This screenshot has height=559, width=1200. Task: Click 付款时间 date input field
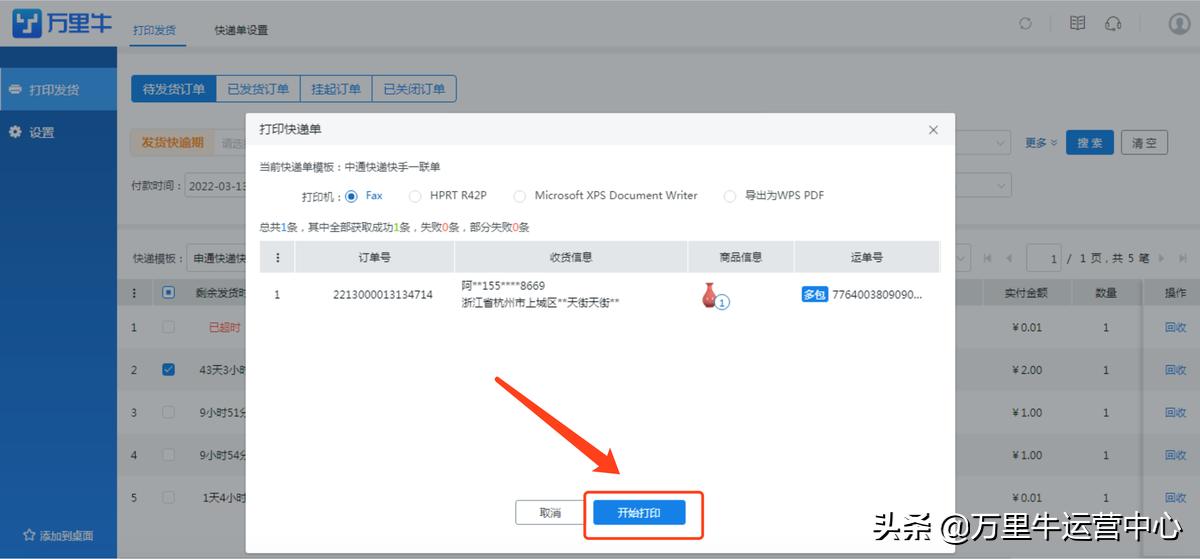pyautogui.click(x=215, y=186)
